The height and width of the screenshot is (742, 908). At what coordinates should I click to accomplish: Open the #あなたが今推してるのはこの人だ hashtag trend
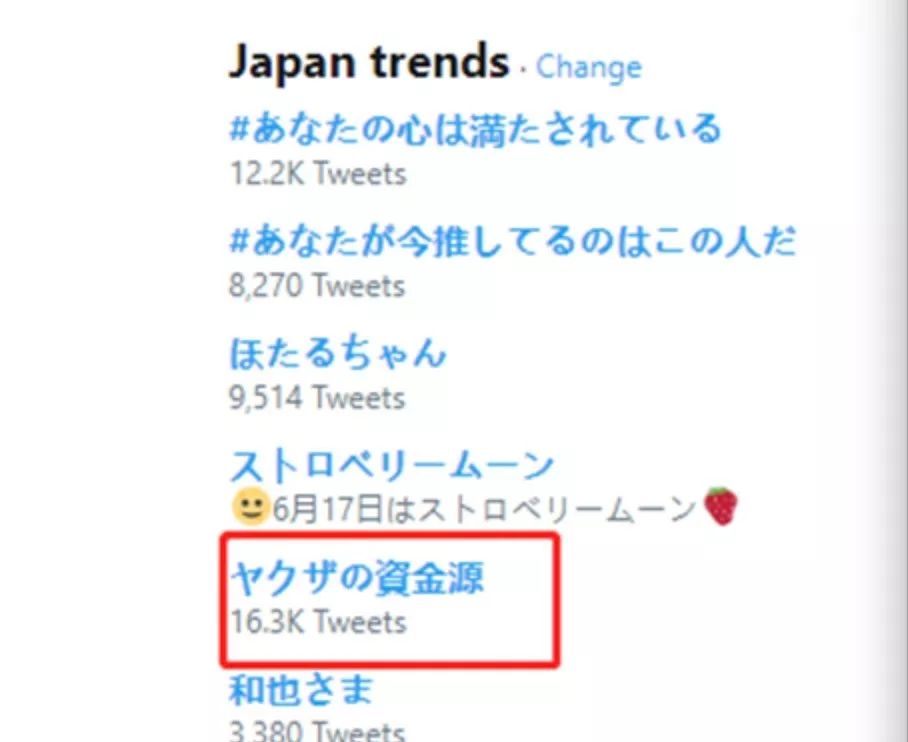coord(512,242)
